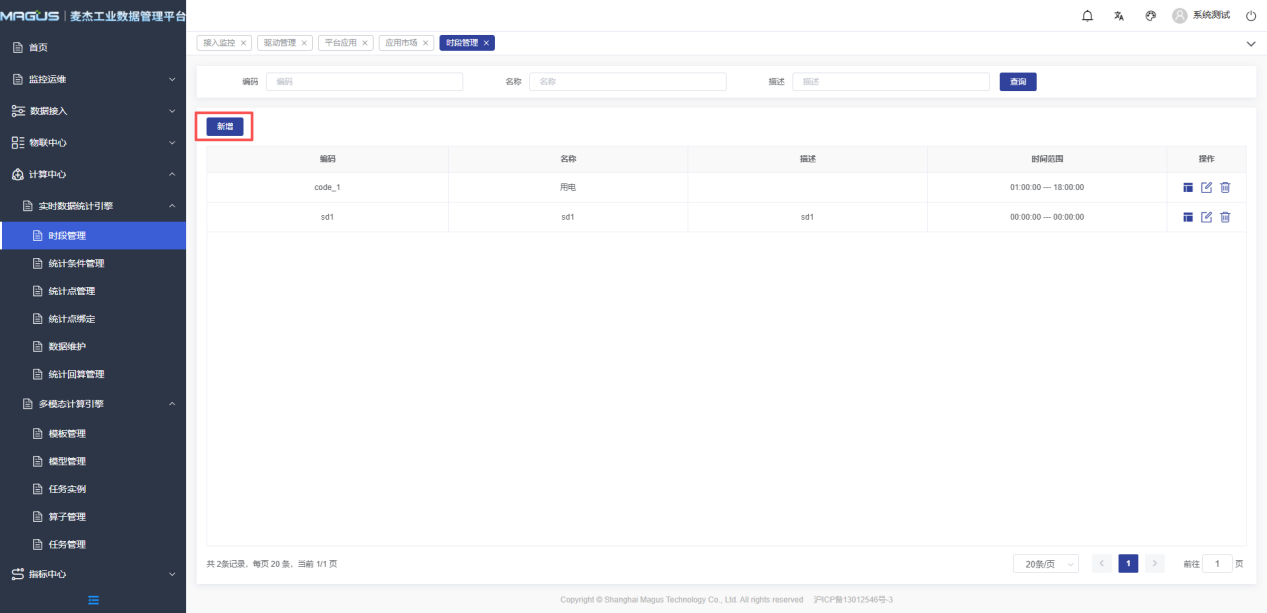Expand the 监控运维 sidebar menu
1267x613 pixels.
(93, 79)
